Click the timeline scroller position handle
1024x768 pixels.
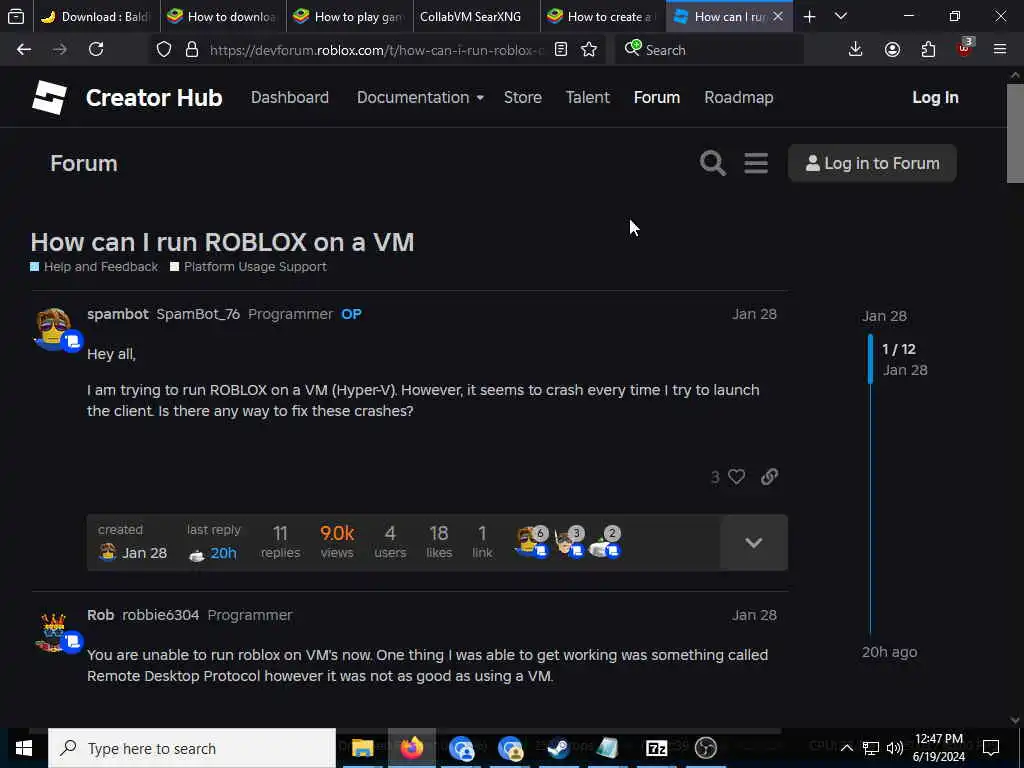[x=871, y=359]
